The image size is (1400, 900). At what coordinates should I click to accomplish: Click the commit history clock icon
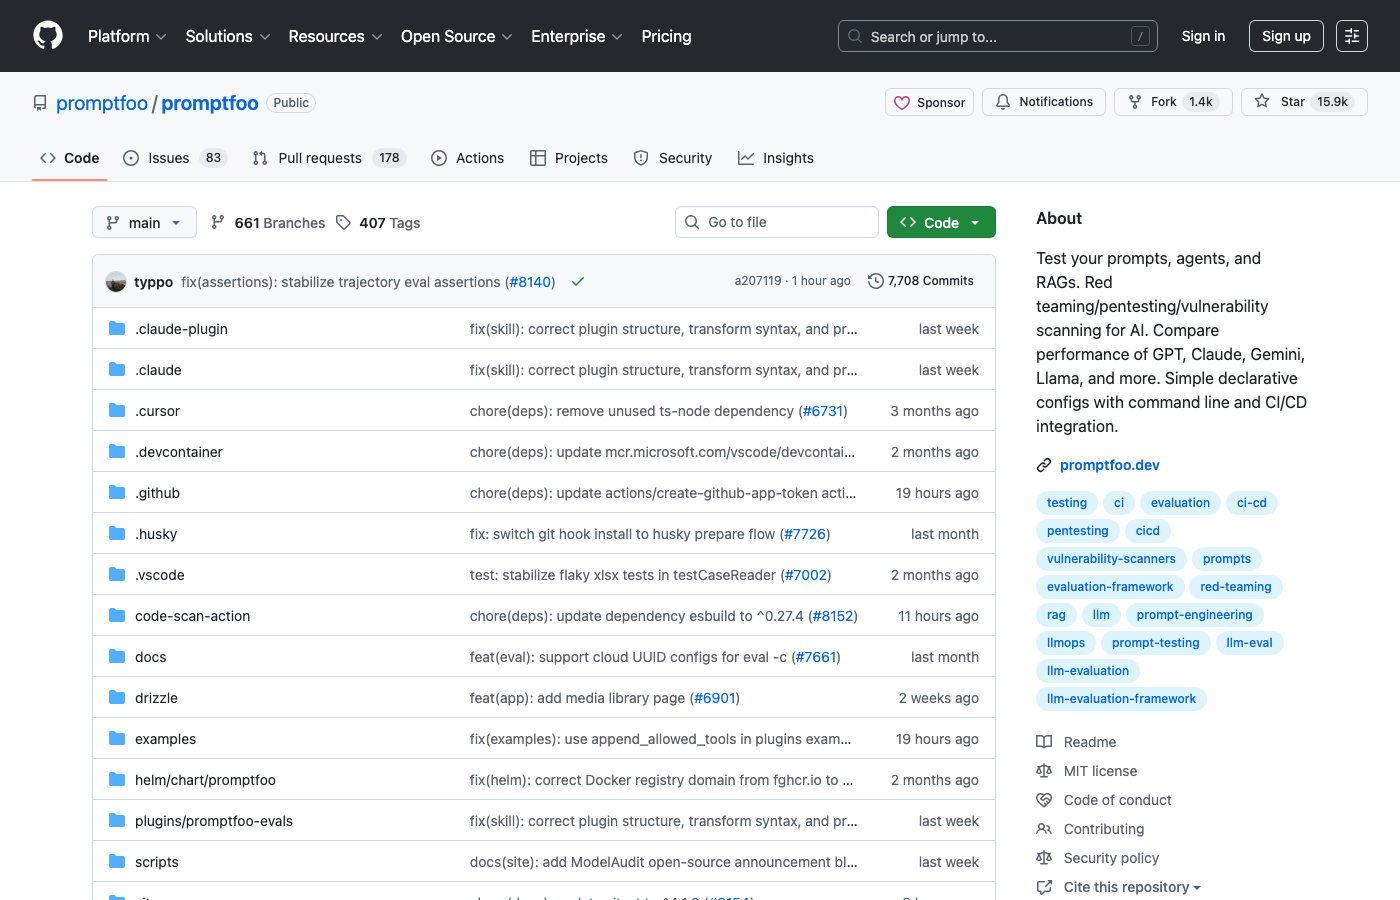pos(876,281)
